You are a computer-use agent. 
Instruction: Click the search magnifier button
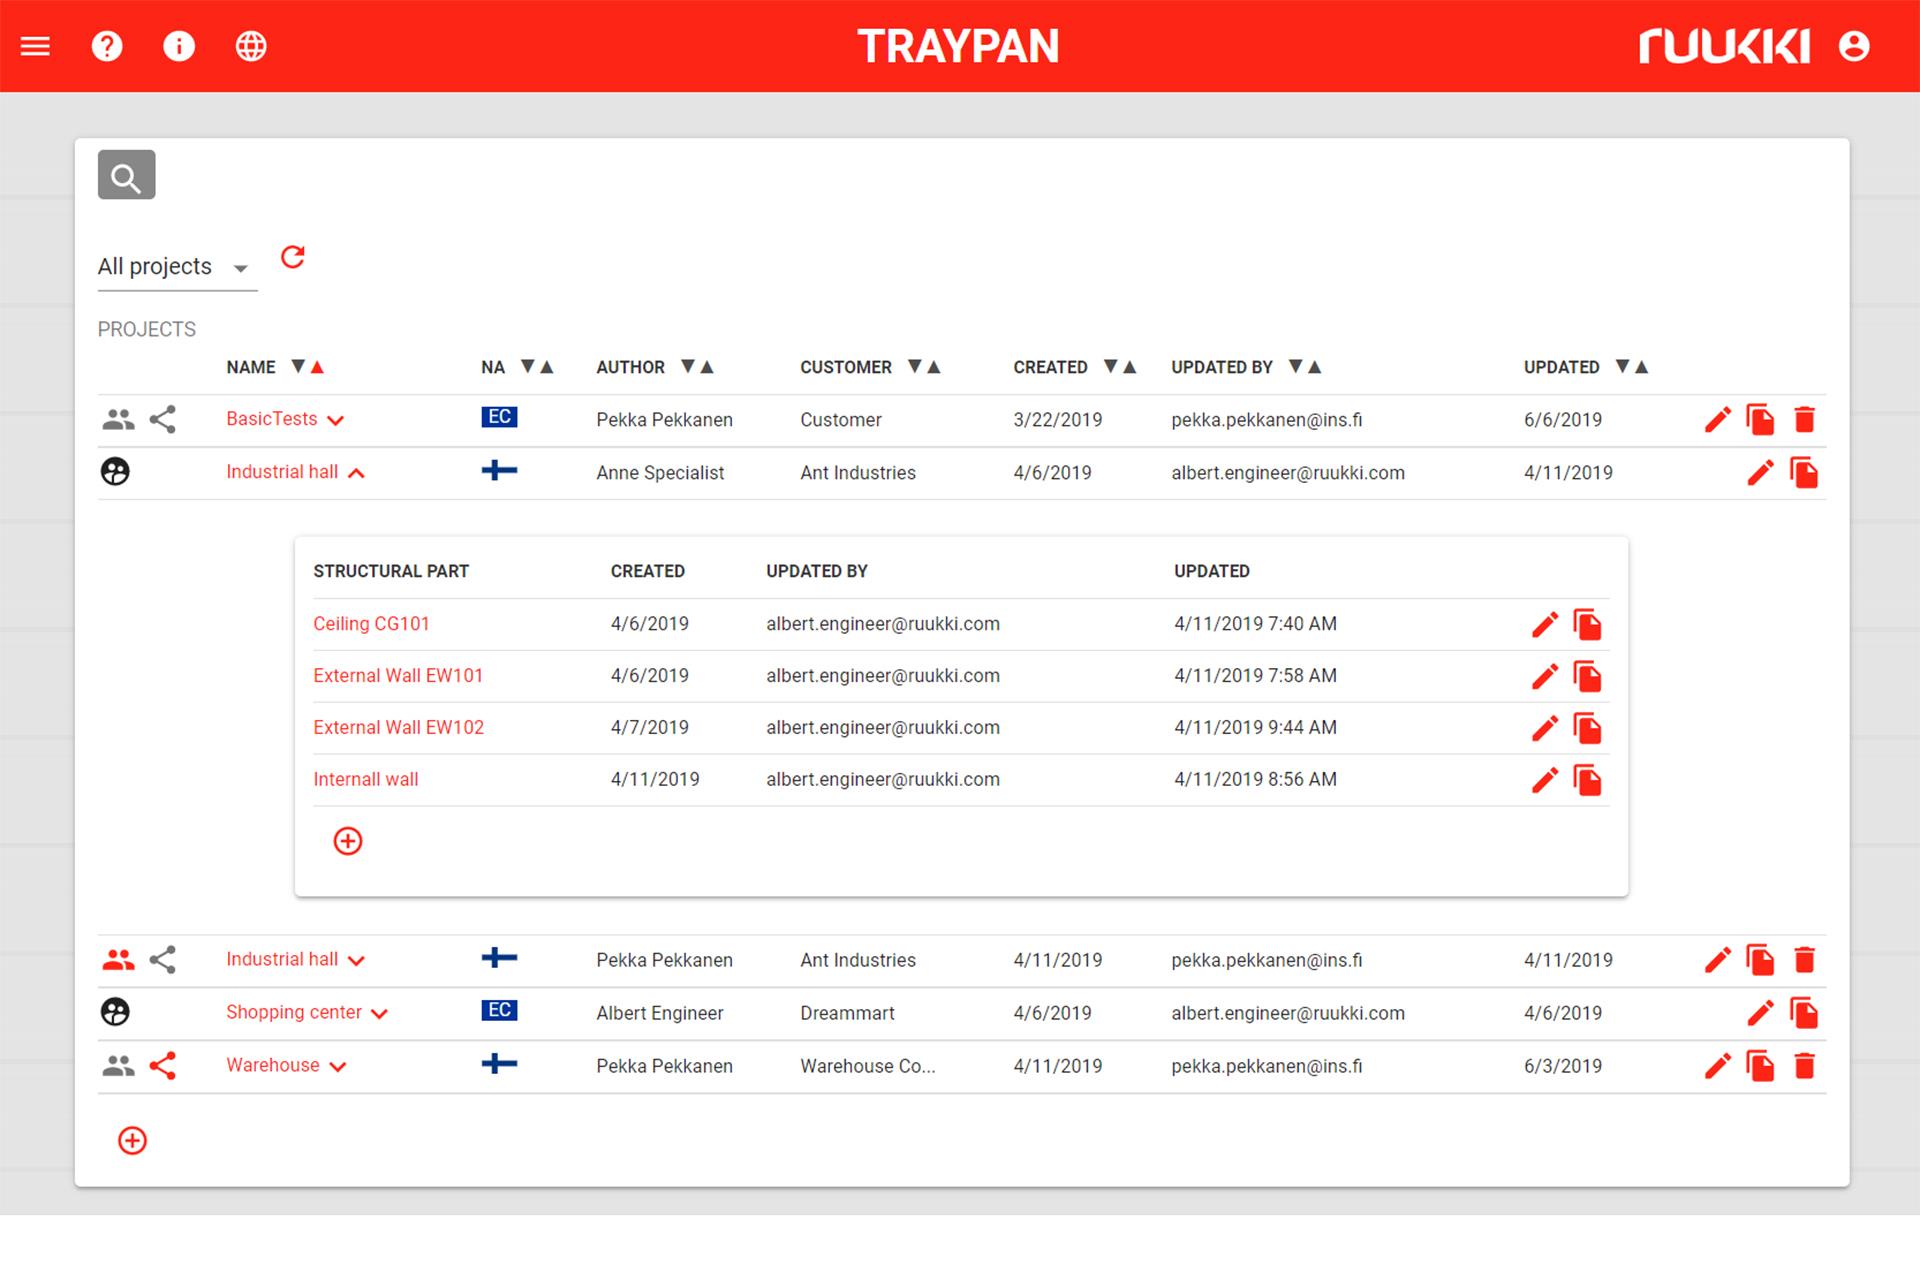[126, 175]
